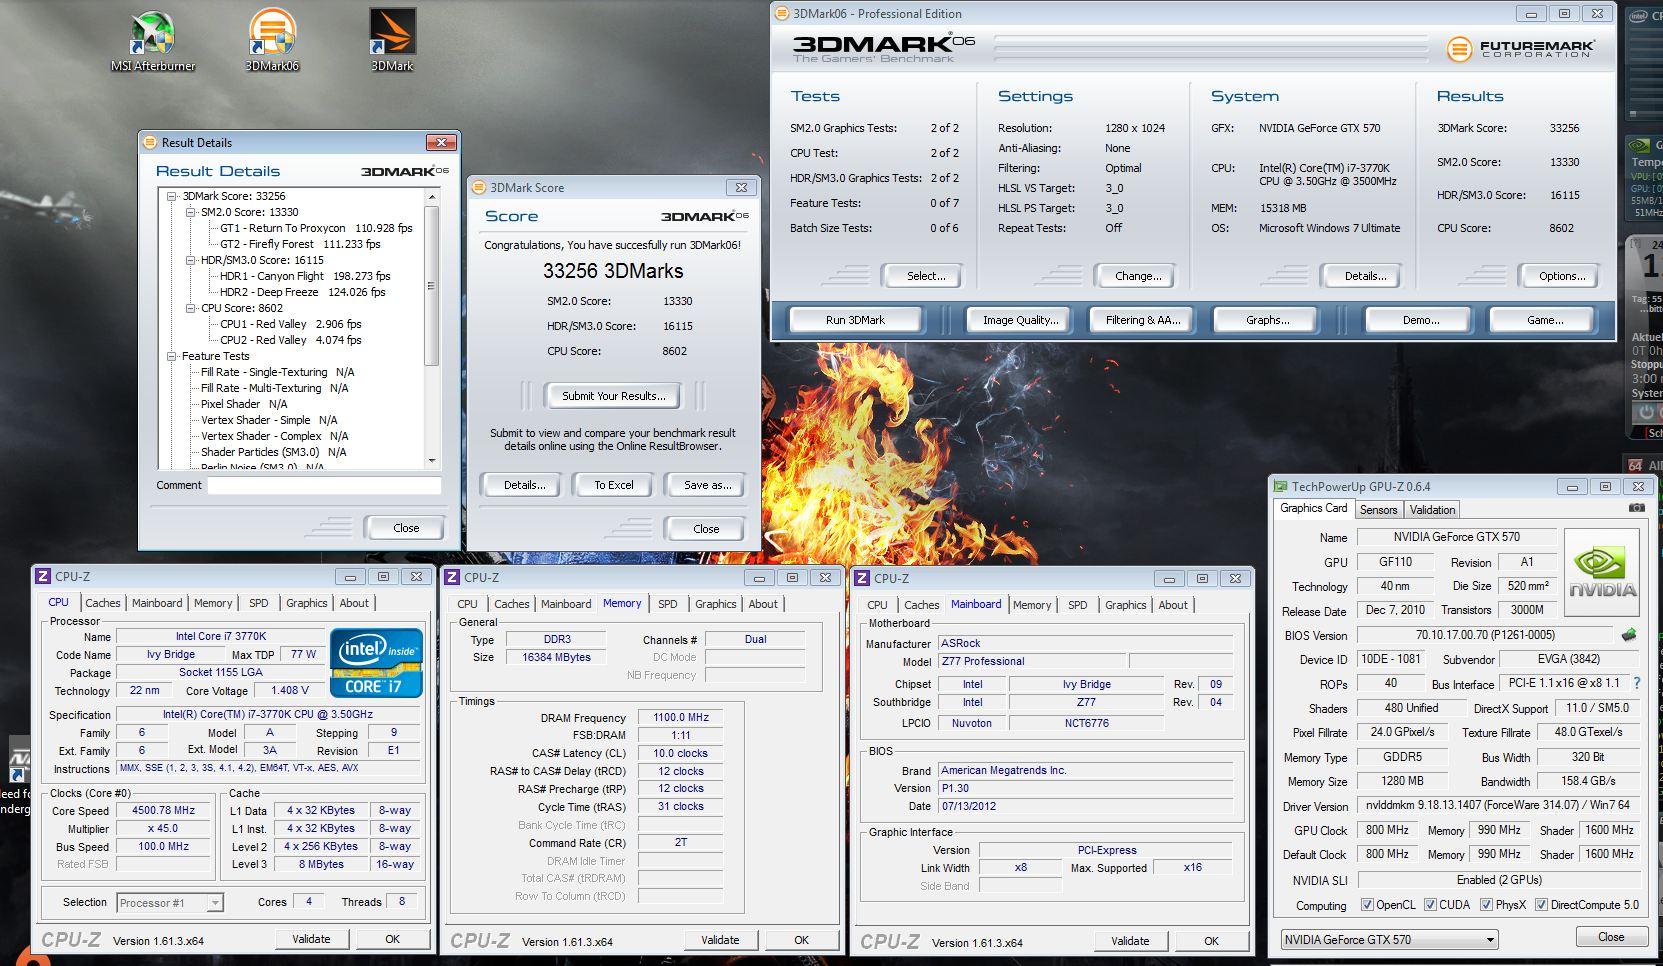Screen dimensions: 1663x966
Task: Click the Futuremark Corporation logo
Action: (1520, 48)
